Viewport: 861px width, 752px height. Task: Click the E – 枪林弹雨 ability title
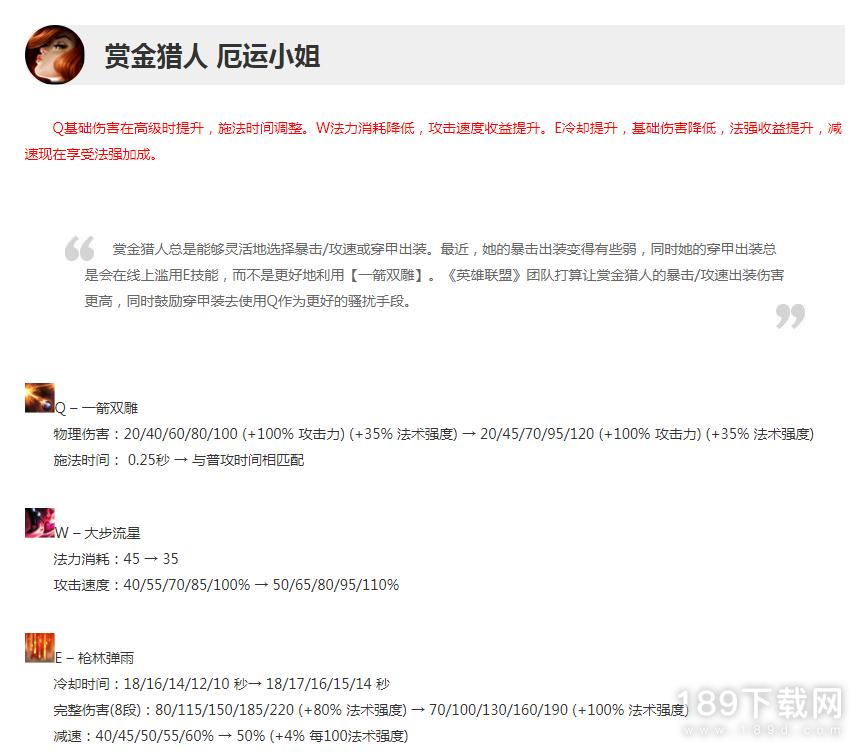(94, 658)
